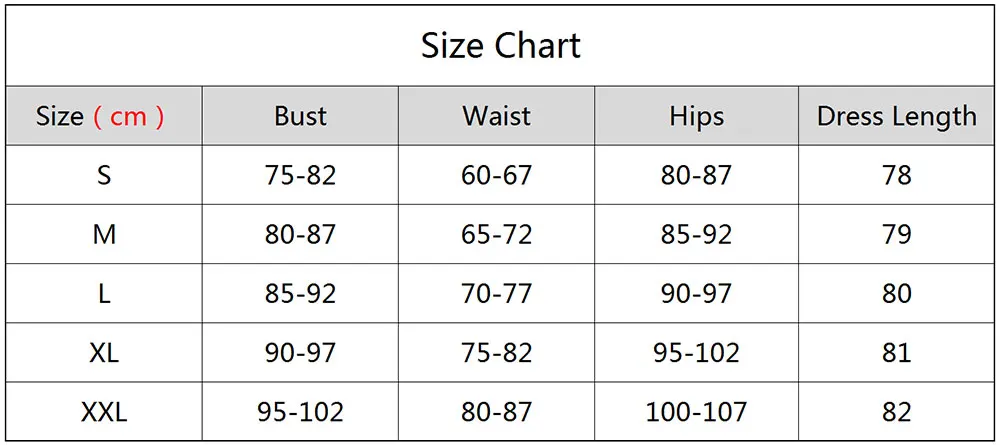Select the S size row label
The height and width of the screenshot is (445, 1000).
pyautogui.click(x=104, y=175)
